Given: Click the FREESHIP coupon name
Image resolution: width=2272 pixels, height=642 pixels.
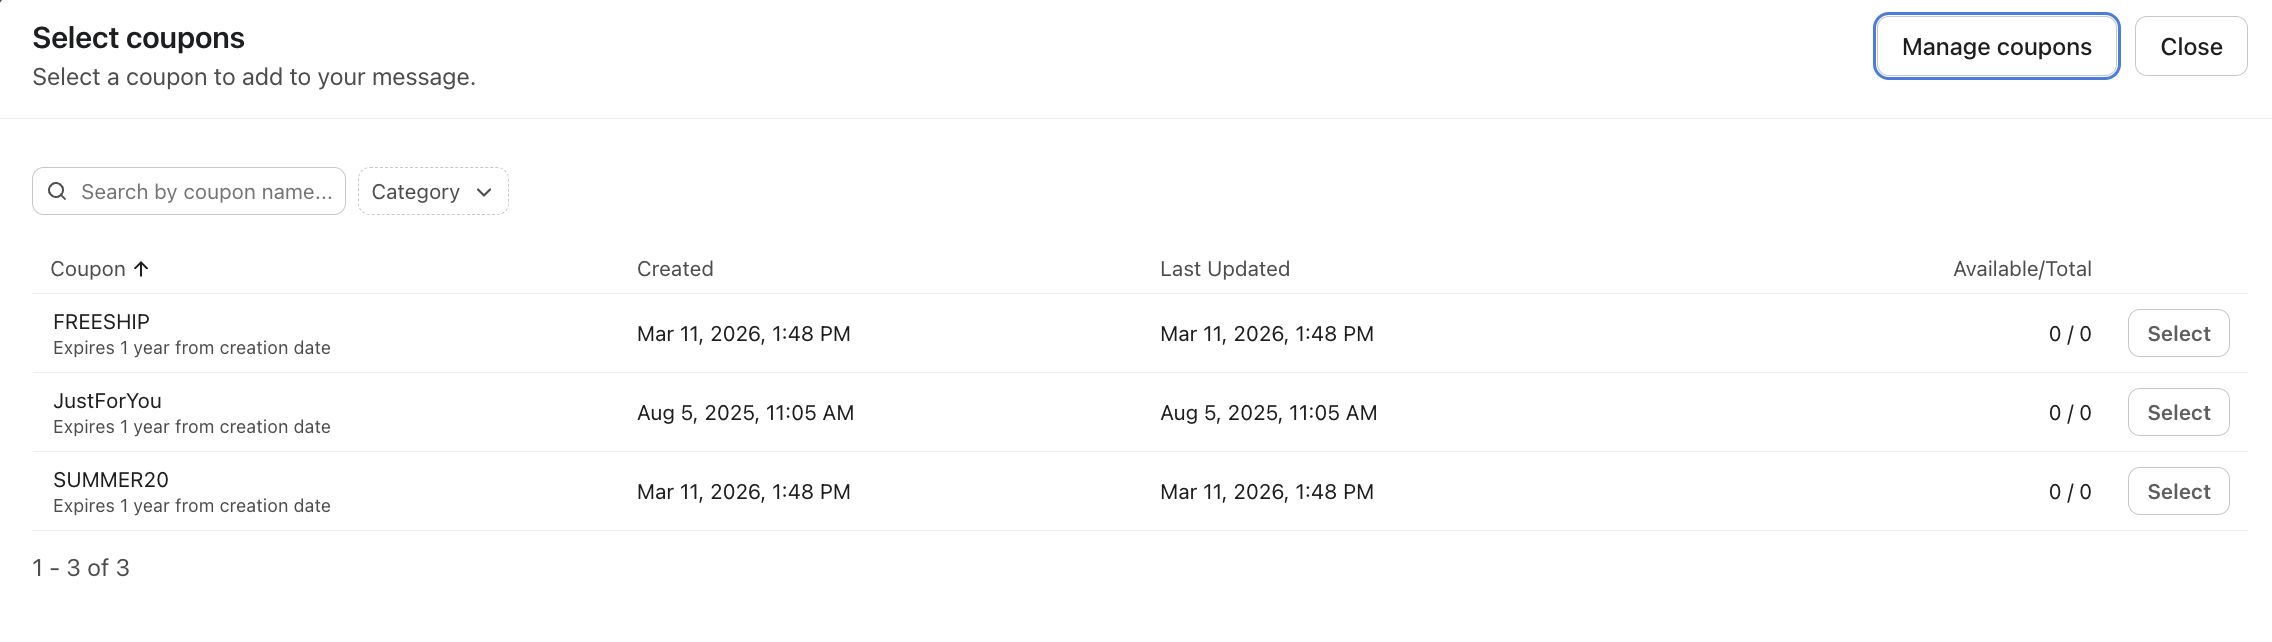Looking at the screenshot, I should tap(101, 322).
